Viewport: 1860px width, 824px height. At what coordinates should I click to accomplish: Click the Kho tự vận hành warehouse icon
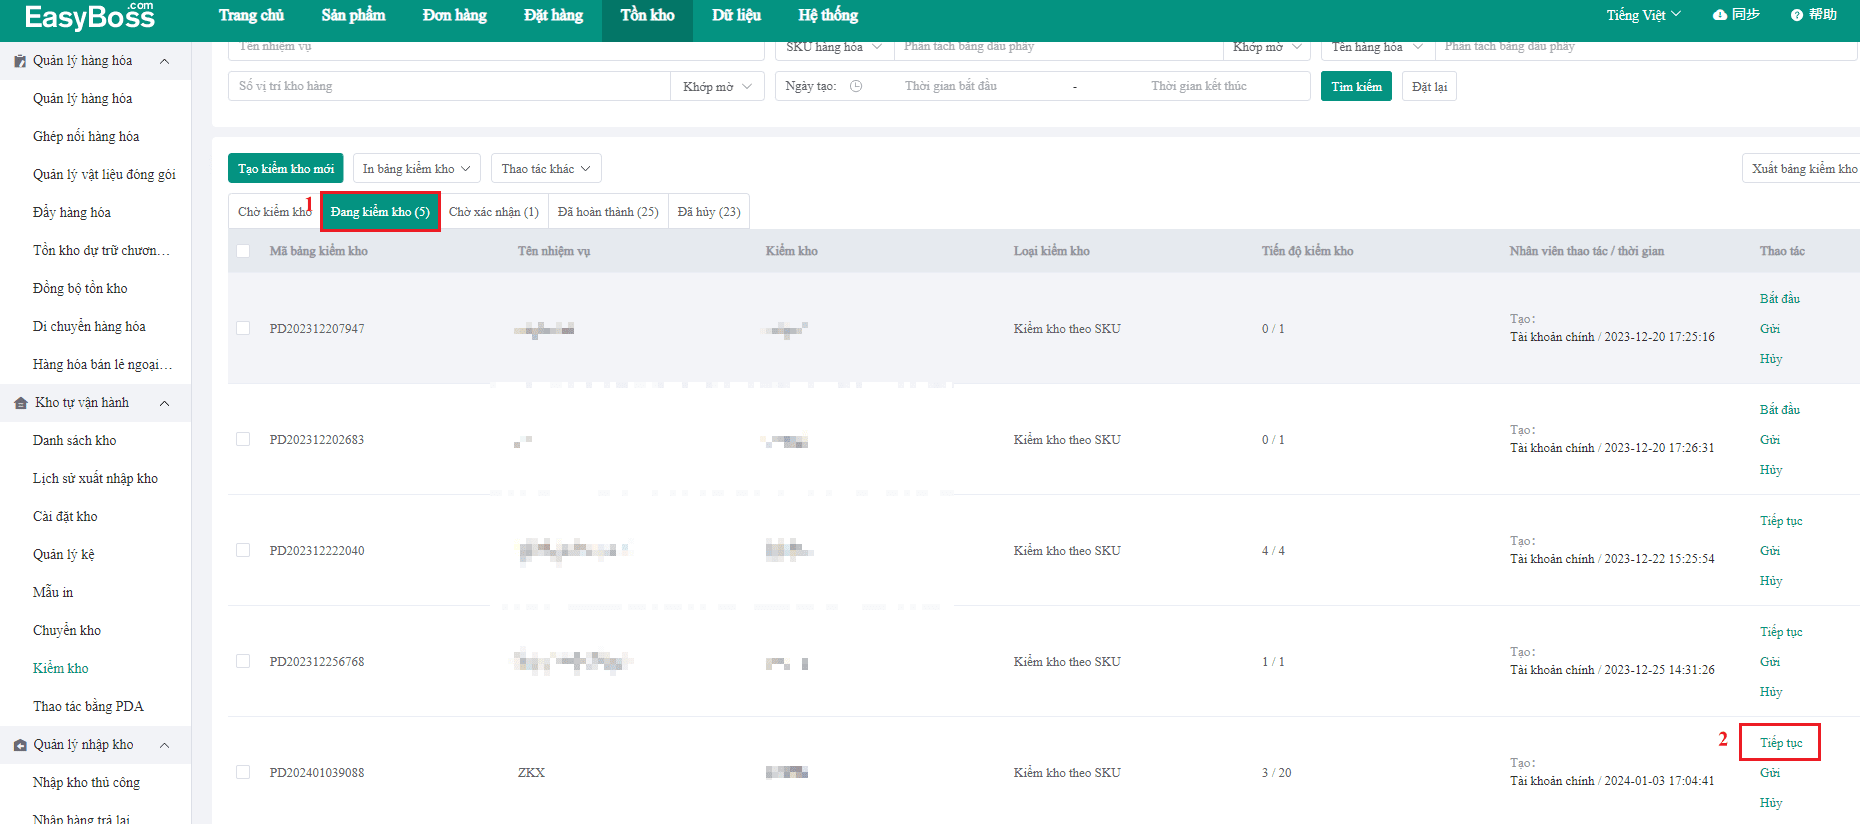point(21,403)
